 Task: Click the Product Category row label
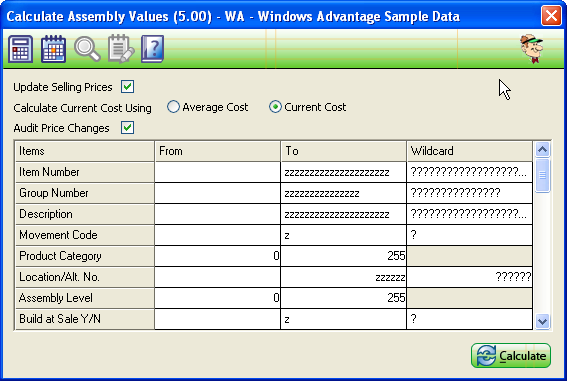coord(85,256)
